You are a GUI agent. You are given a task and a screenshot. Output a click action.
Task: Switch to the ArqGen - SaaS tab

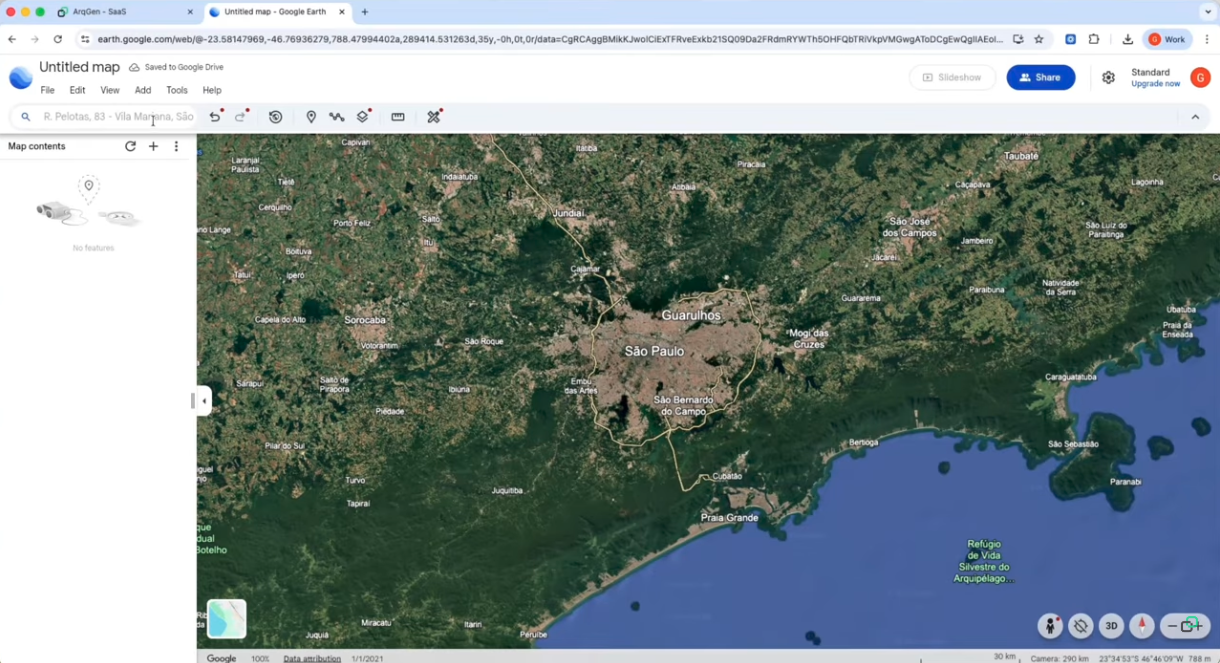[125, 12]
